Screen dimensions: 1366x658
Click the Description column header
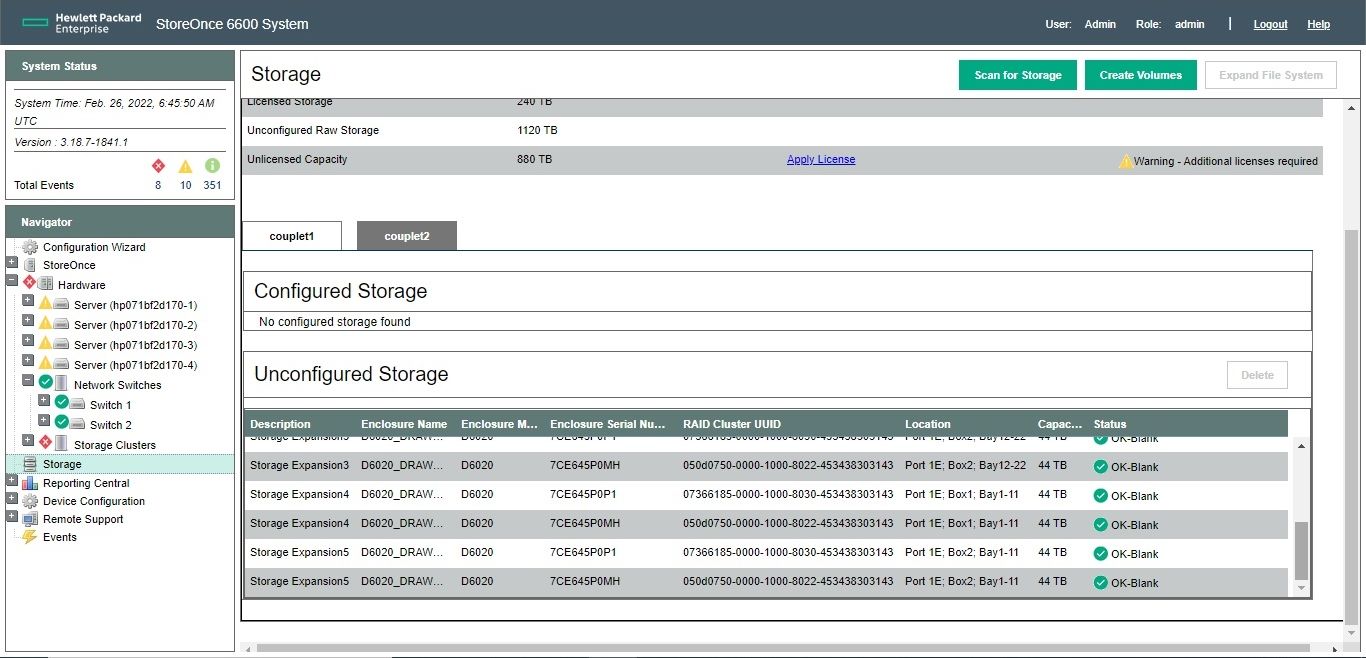pos(280,424)
